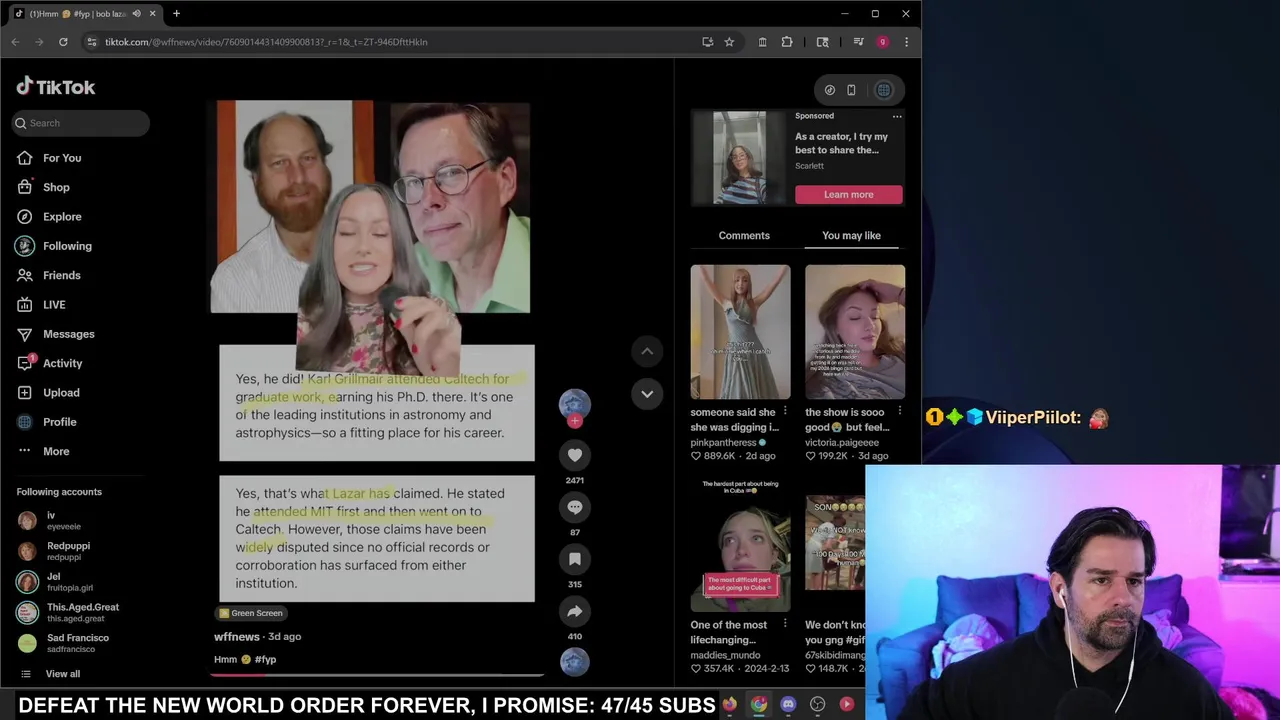Open the pinkpantheress video thumbnail
The image size is (1280, 720).
click(740, 332)
